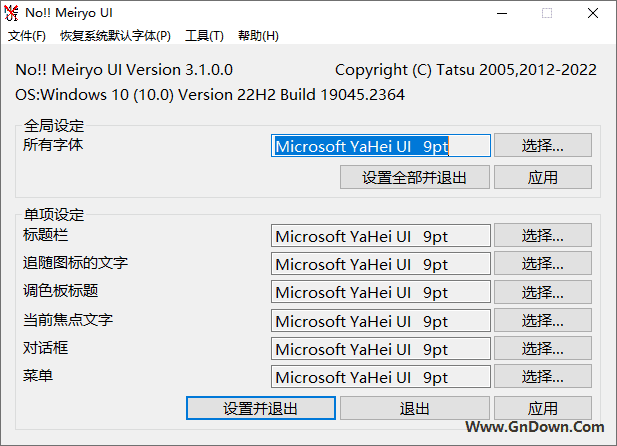Click the version text 'No!! Meiryo UI Version 3.1.0.0'
Viewport: 617px width, 446px height.
click(124, 70)
